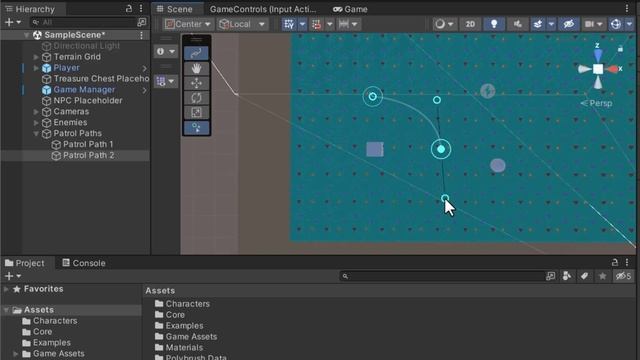640x360 pixels.
Task: Click the Project favorites star icon
Action: pos(602,276)
